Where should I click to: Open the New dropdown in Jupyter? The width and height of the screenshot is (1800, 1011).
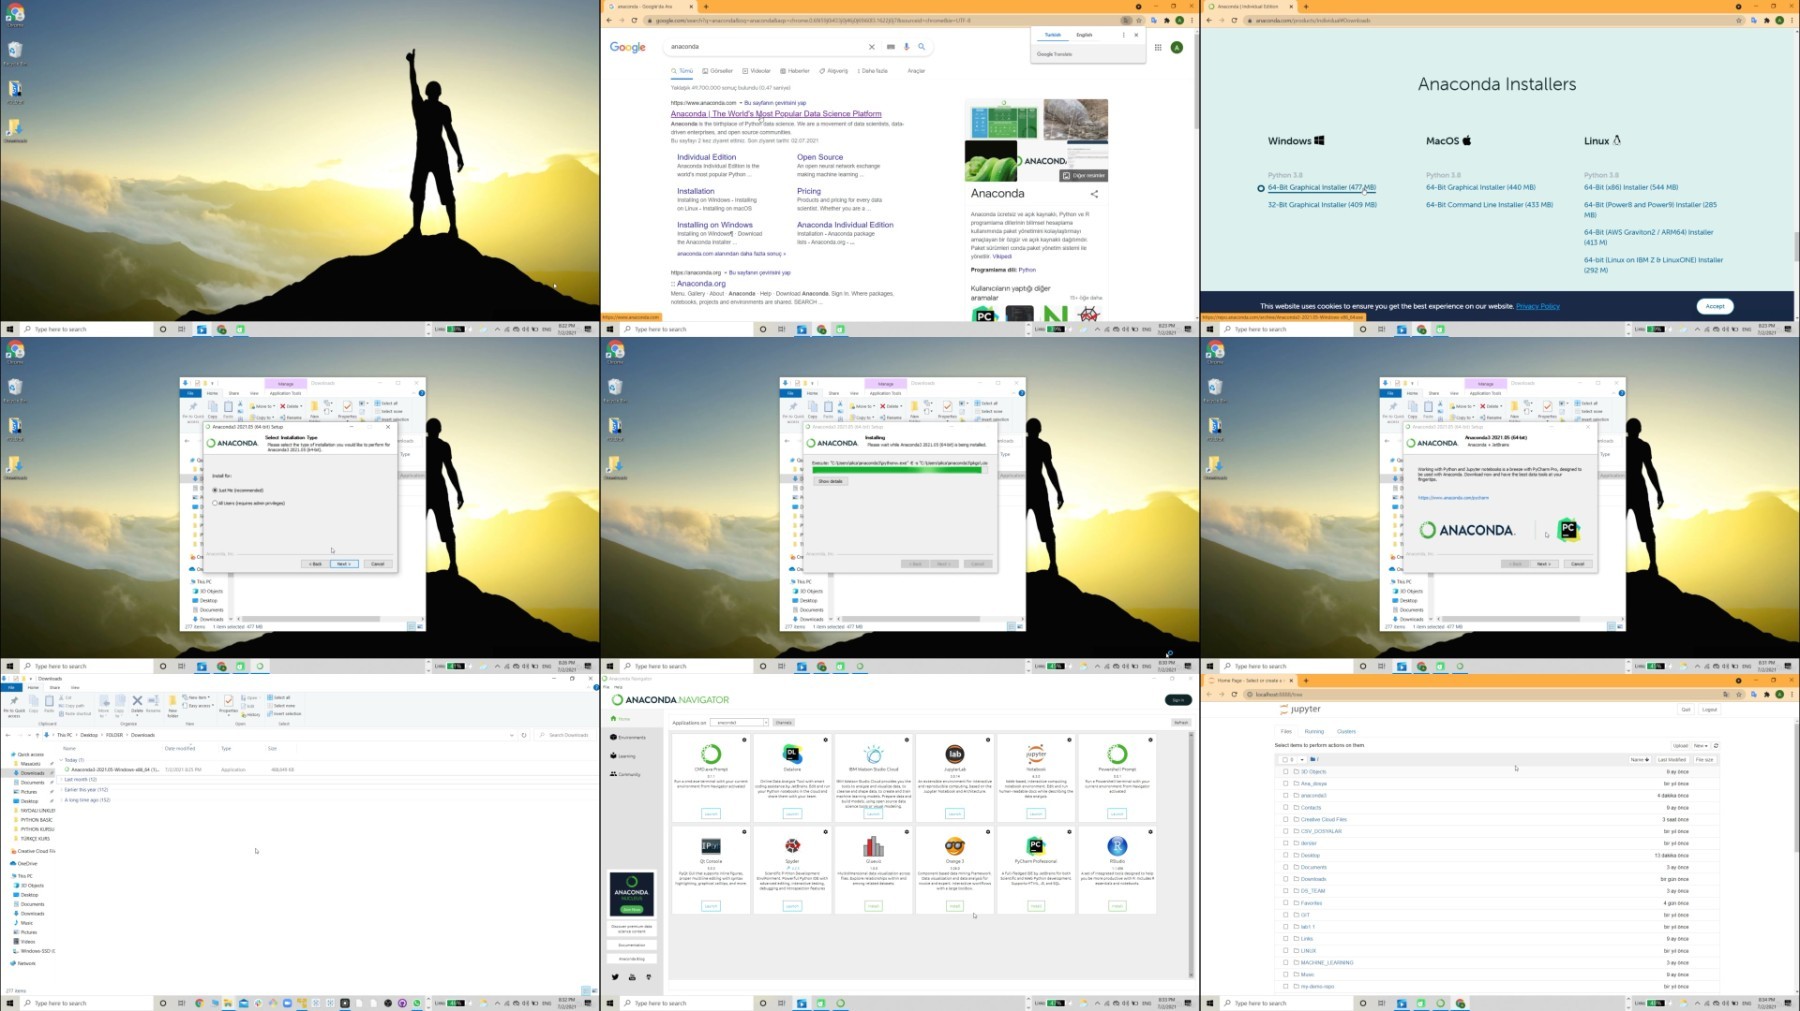(x=1700, y=746)
